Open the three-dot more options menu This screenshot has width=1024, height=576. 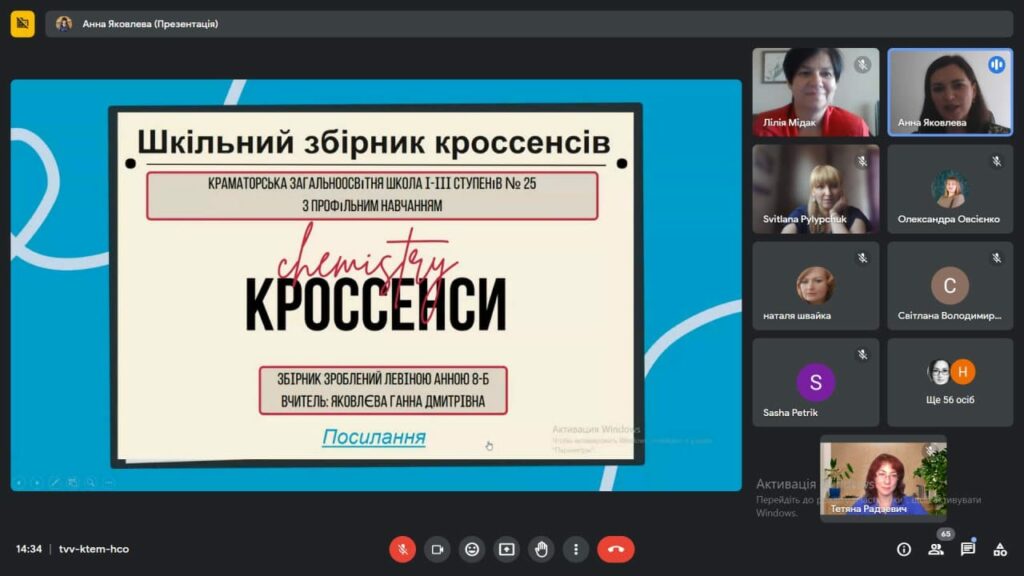click(576, 549)
